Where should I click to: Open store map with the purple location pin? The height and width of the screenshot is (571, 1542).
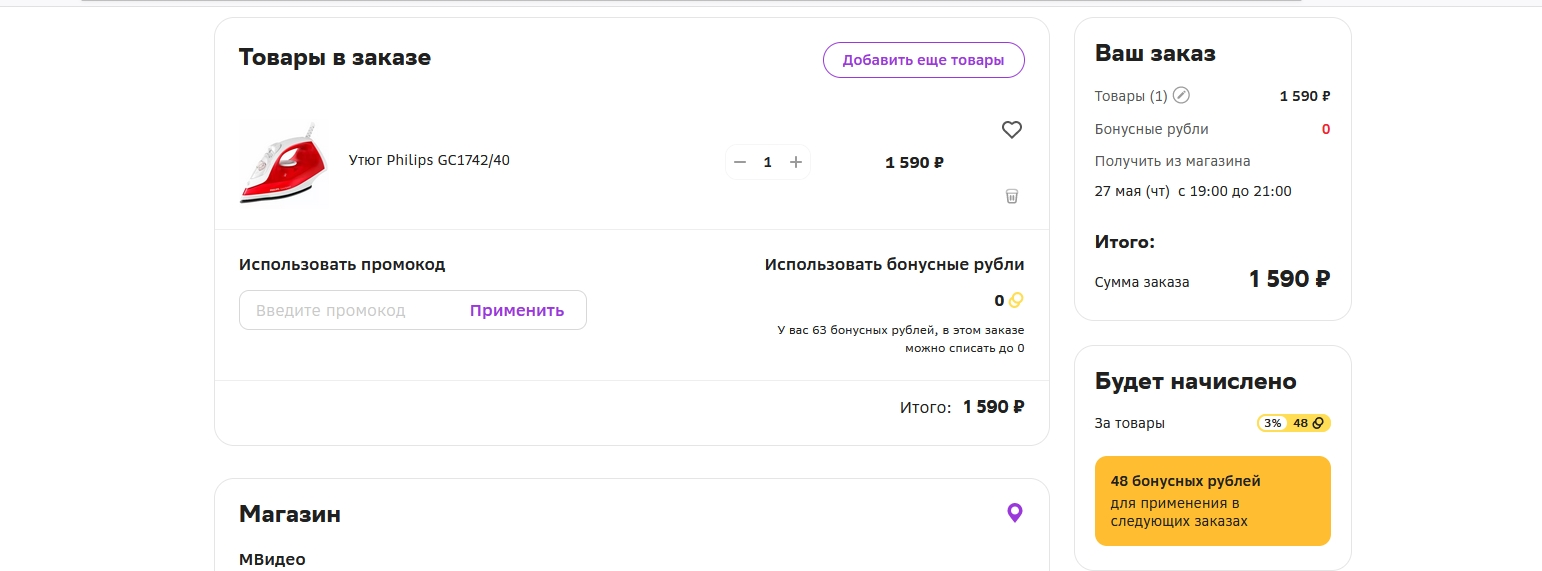pyautogui.click(x=1014, y=513)
